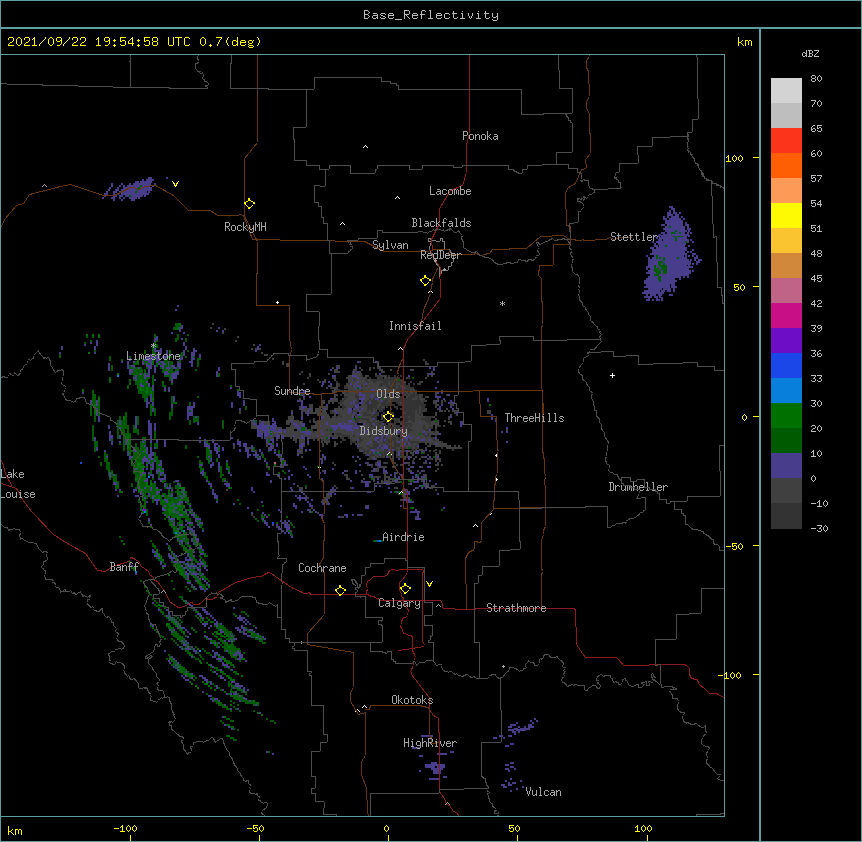Click the Calgary city label
The height and width of the screenshot is (842, 862).
[x=399, y=603]
